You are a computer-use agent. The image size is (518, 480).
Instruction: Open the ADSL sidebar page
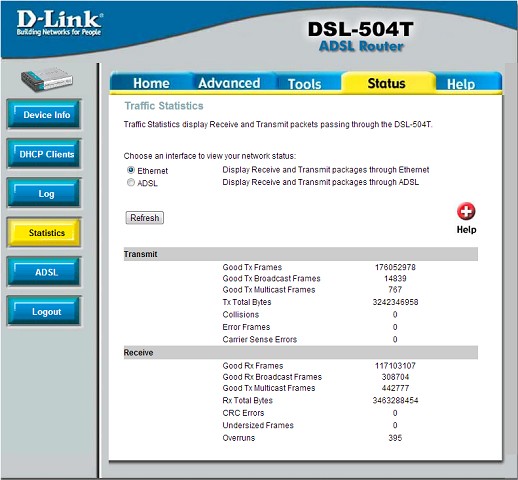point(44,272)
